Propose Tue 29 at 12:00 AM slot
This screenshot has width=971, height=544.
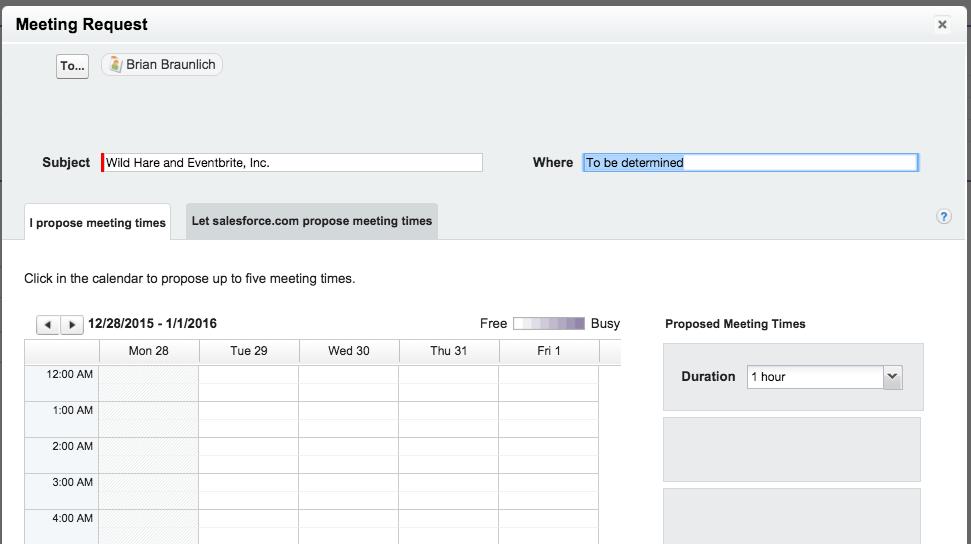pyautogui.click(x=248, y=383)
